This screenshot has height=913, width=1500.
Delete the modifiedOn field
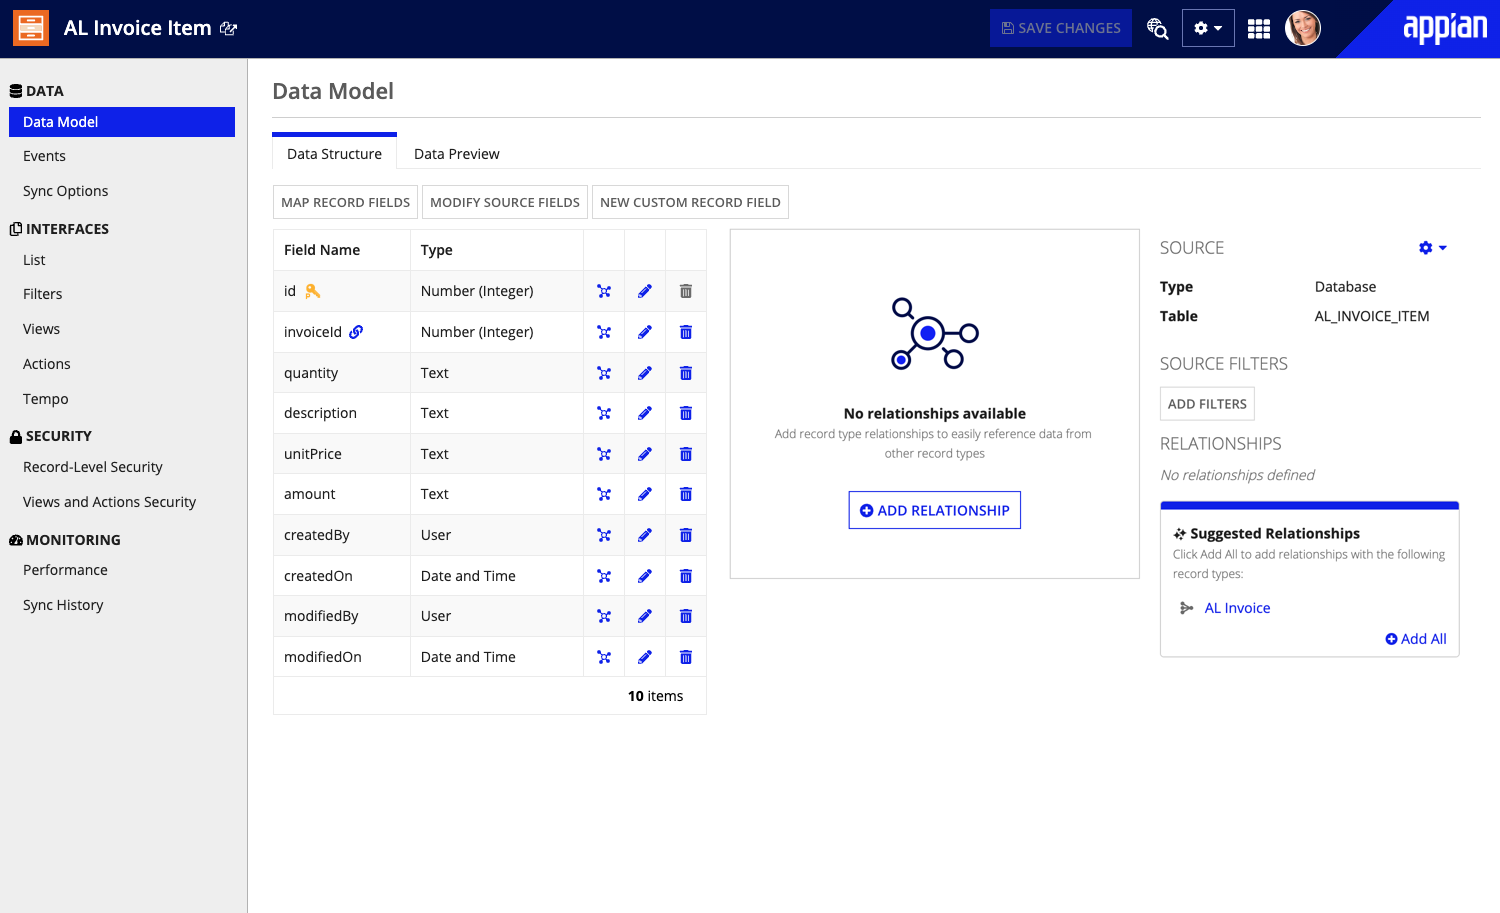(x=686, y=657)
